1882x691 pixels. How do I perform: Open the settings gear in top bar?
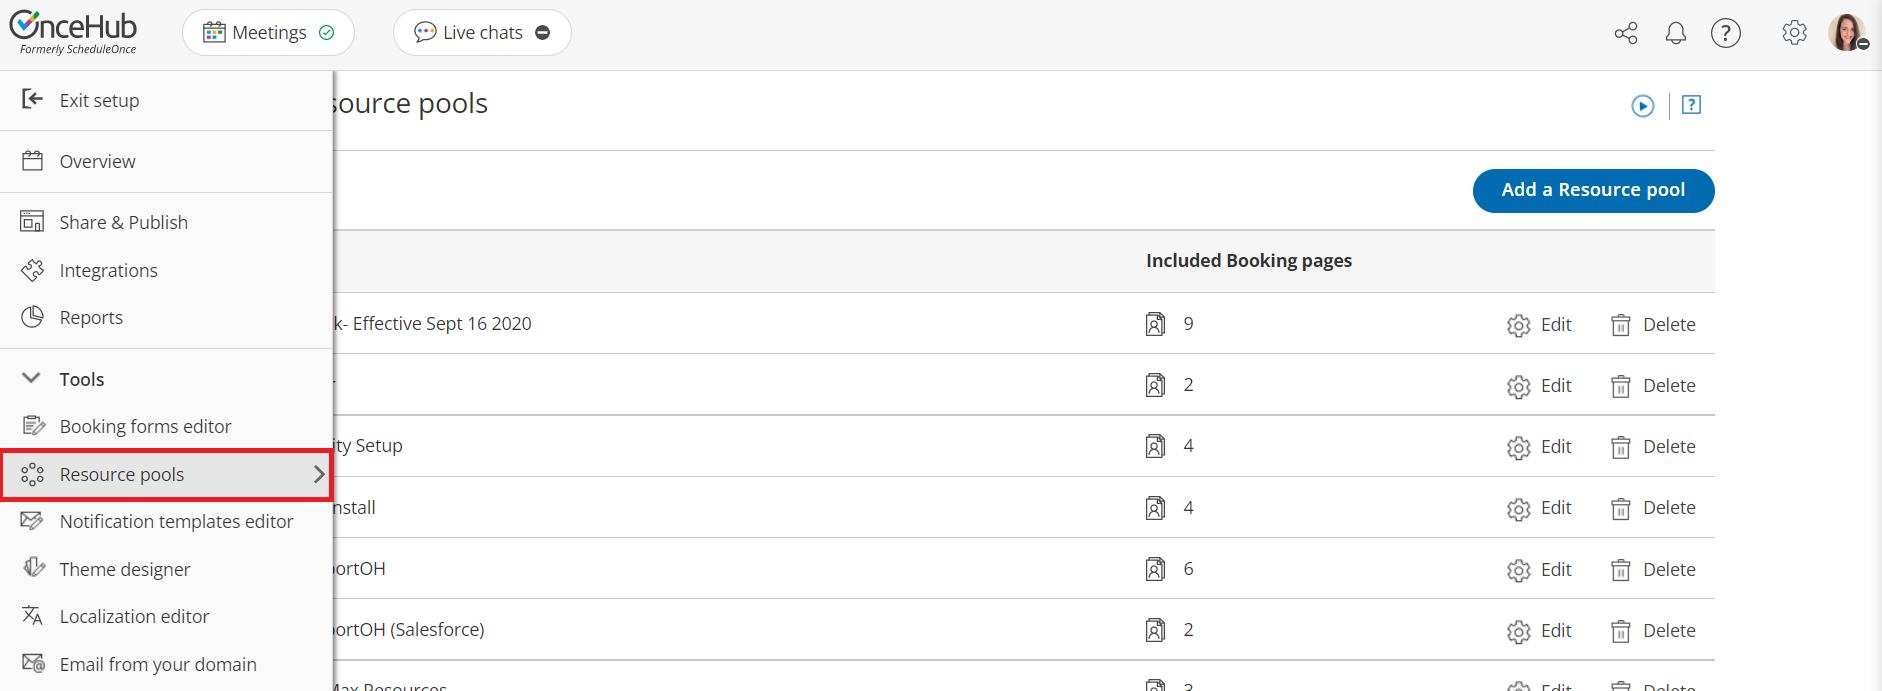click(x=1795, y=33)
